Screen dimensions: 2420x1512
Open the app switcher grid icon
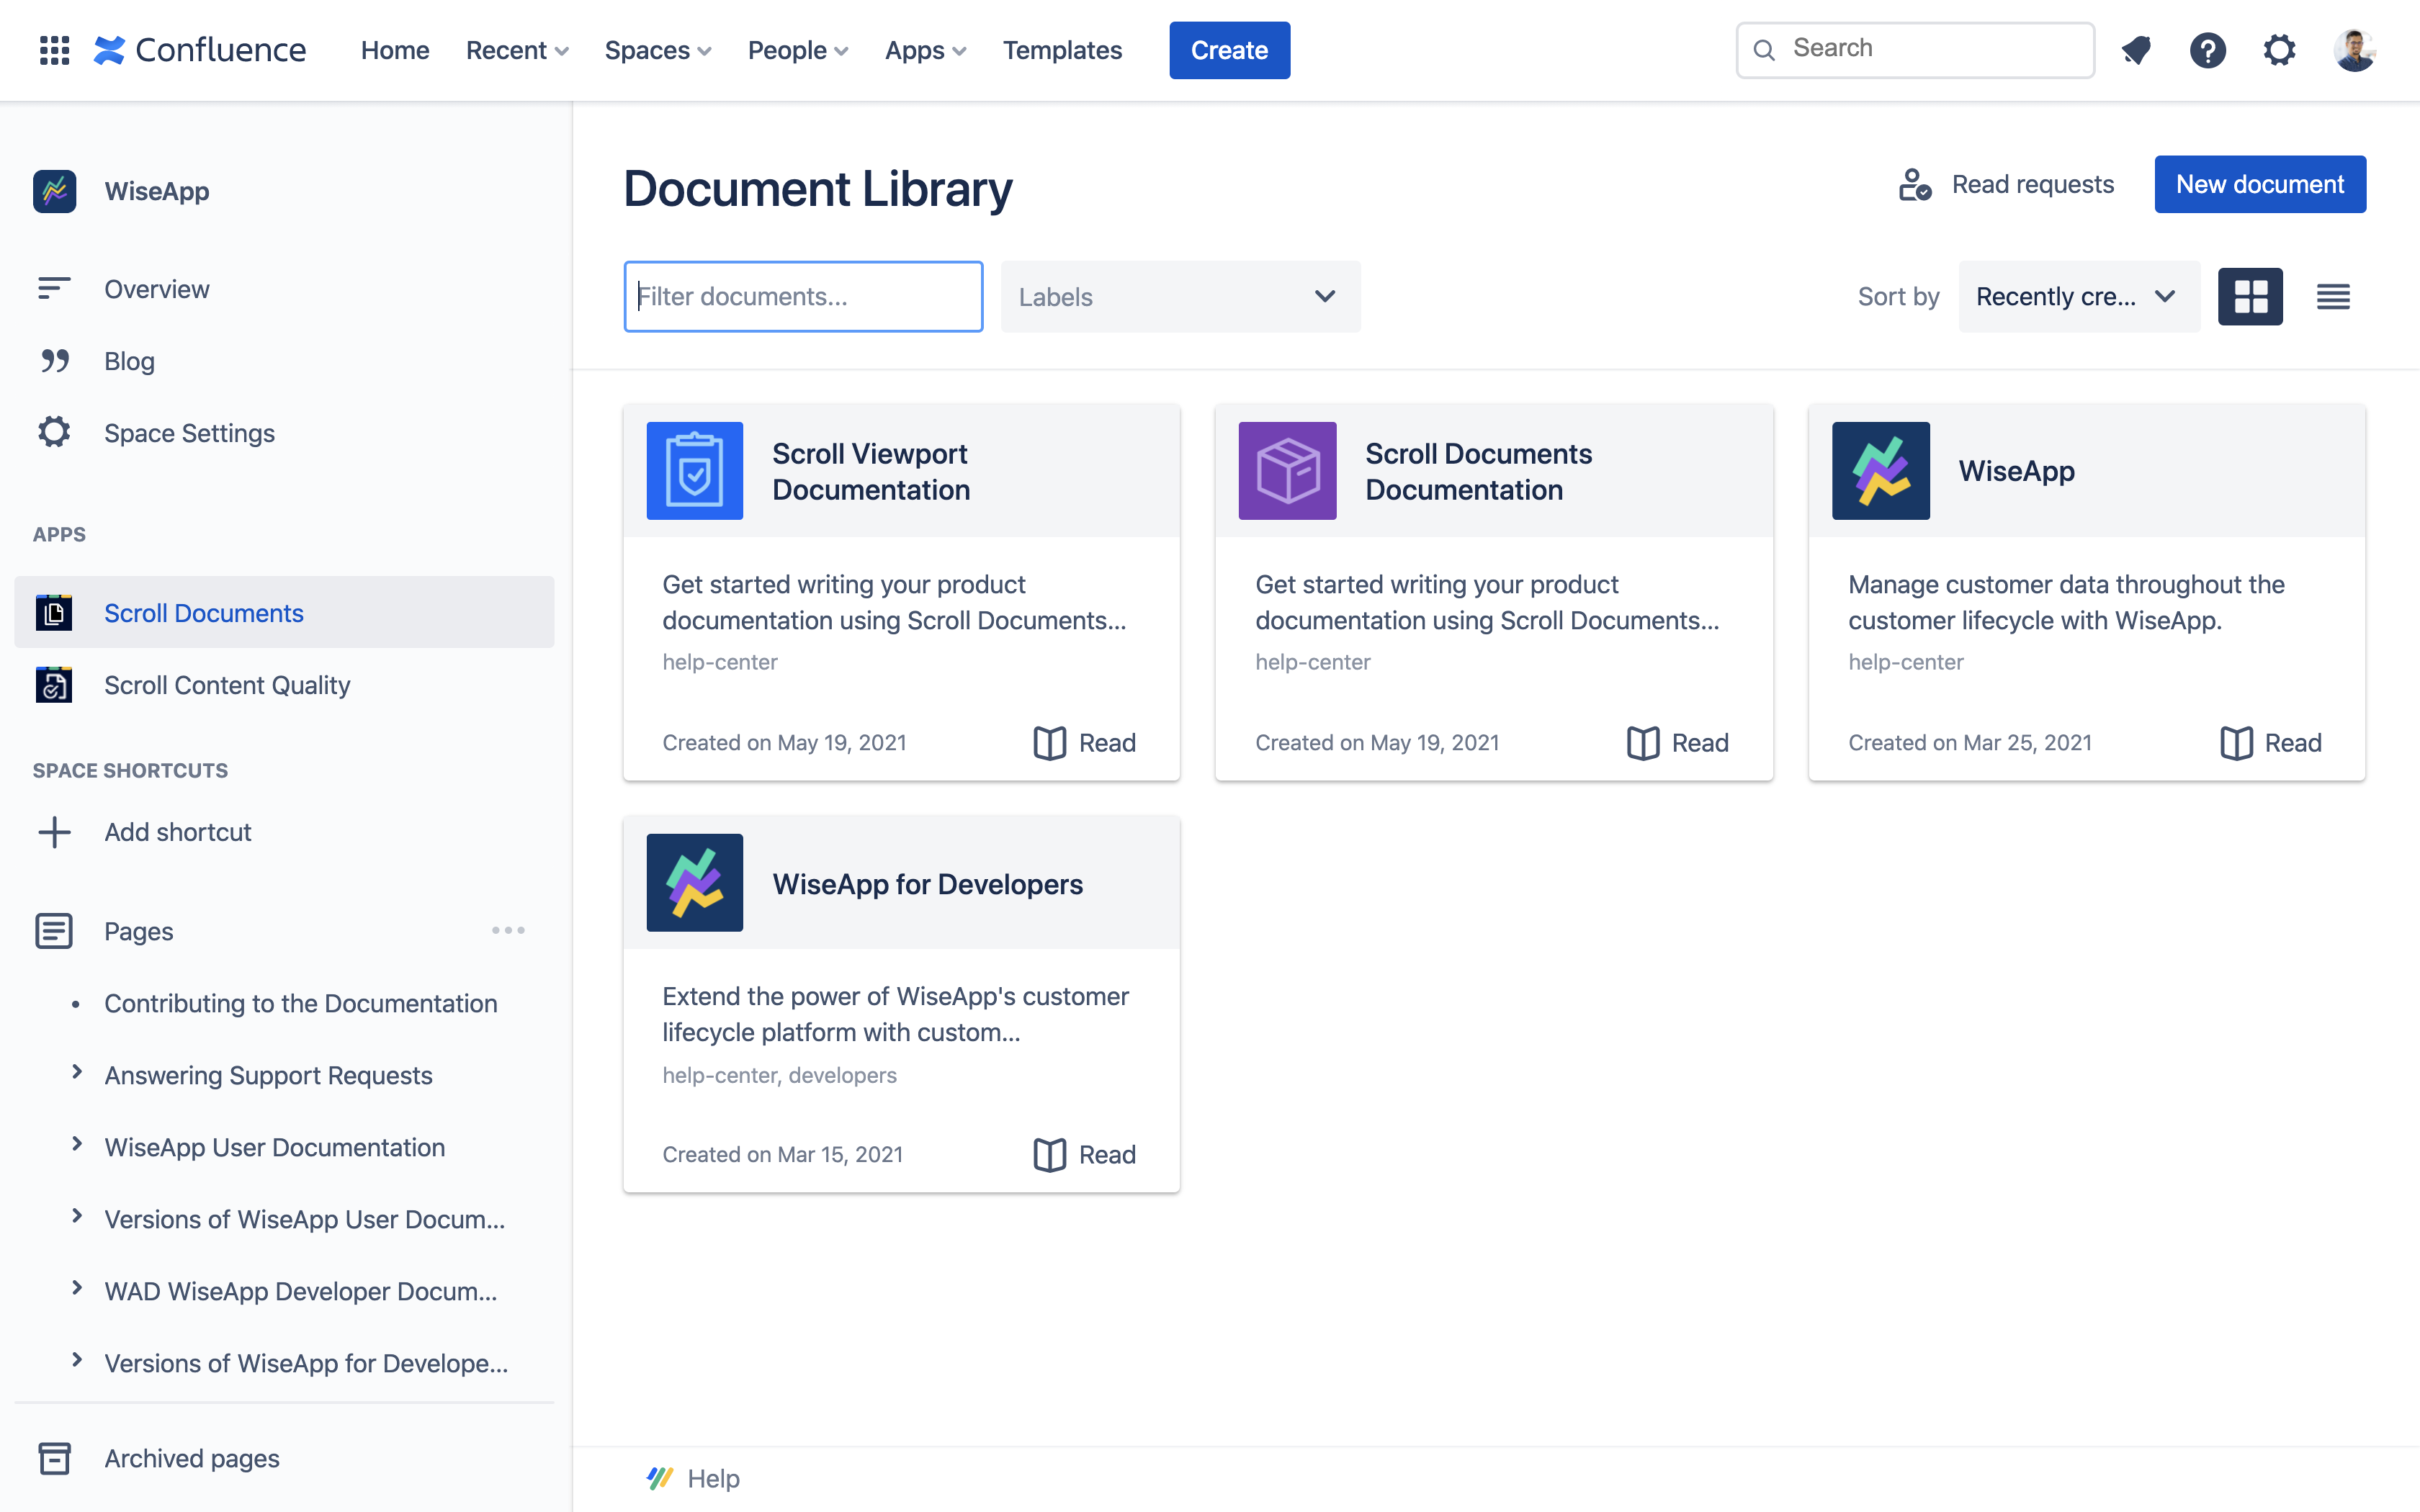[54, 50]
